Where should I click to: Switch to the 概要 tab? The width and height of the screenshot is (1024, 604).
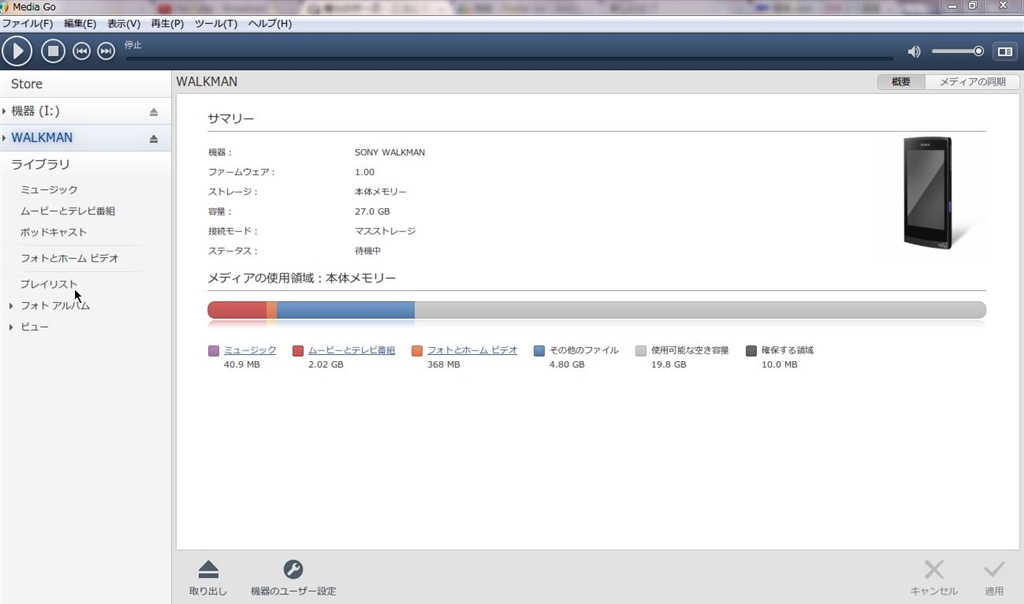(901, 82)
